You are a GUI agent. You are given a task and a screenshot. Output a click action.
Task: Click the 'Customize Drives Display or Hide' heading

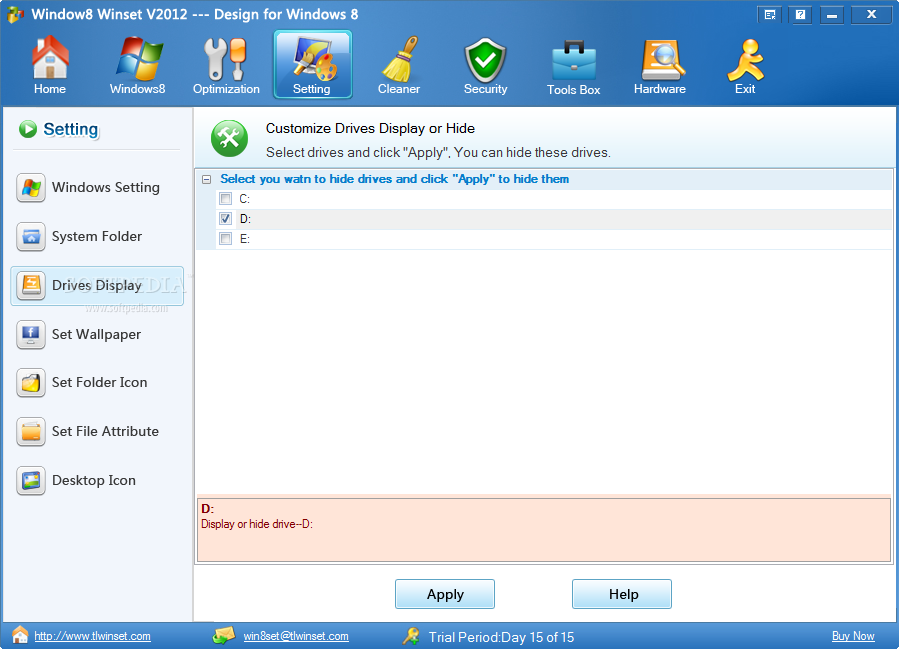pos(370,128)
